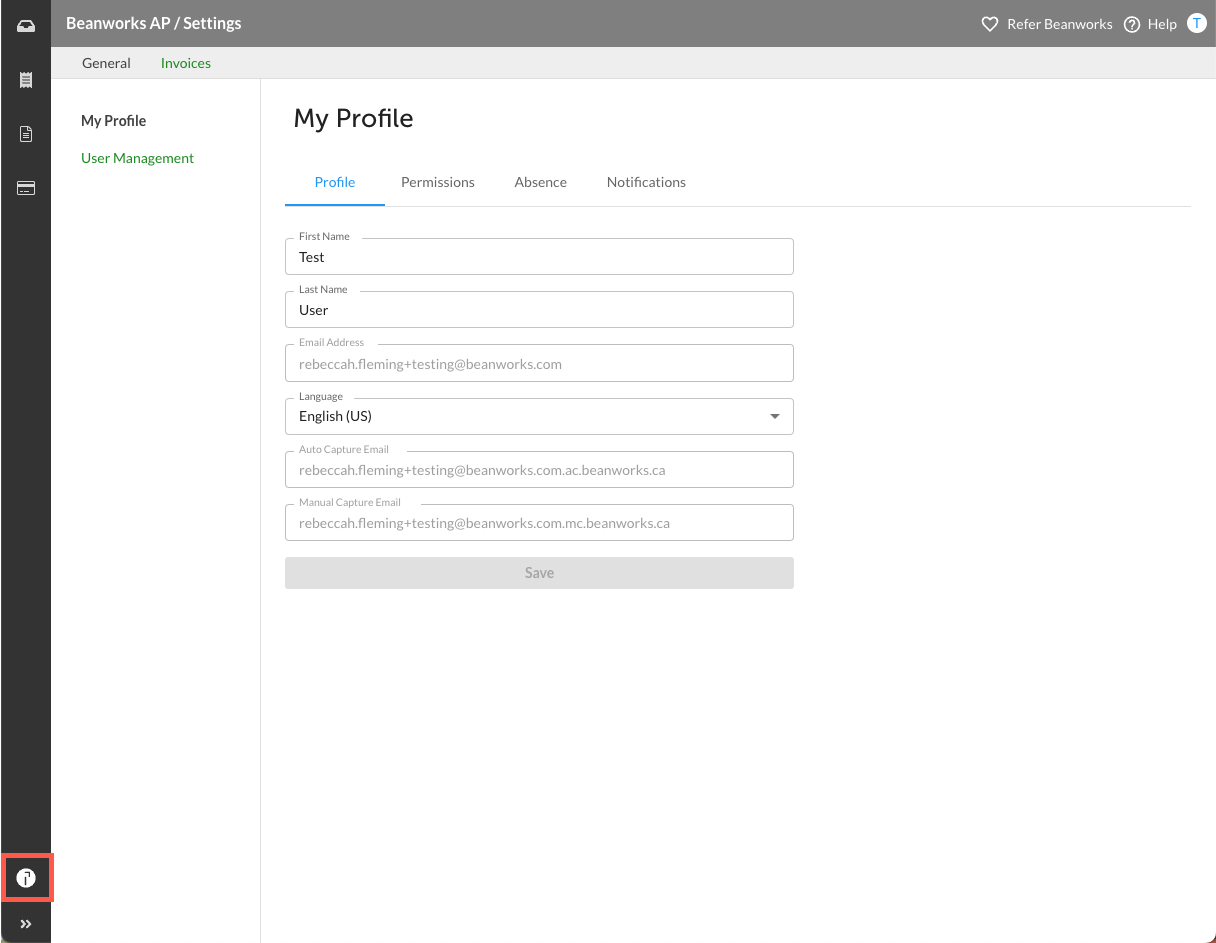Image resolution: width=1216 pixels, height=943 pixels.
Task: Click the First Name field
Action: coord(539,257)
